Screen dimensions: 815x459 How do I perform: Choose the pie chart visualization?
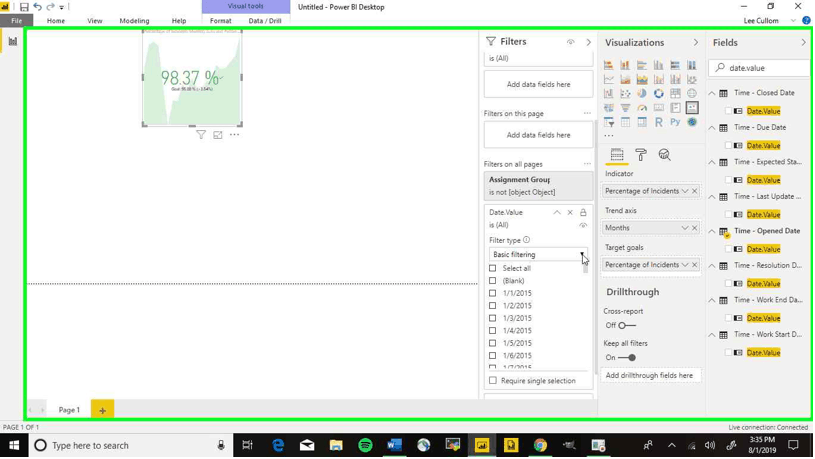(642, 94)
